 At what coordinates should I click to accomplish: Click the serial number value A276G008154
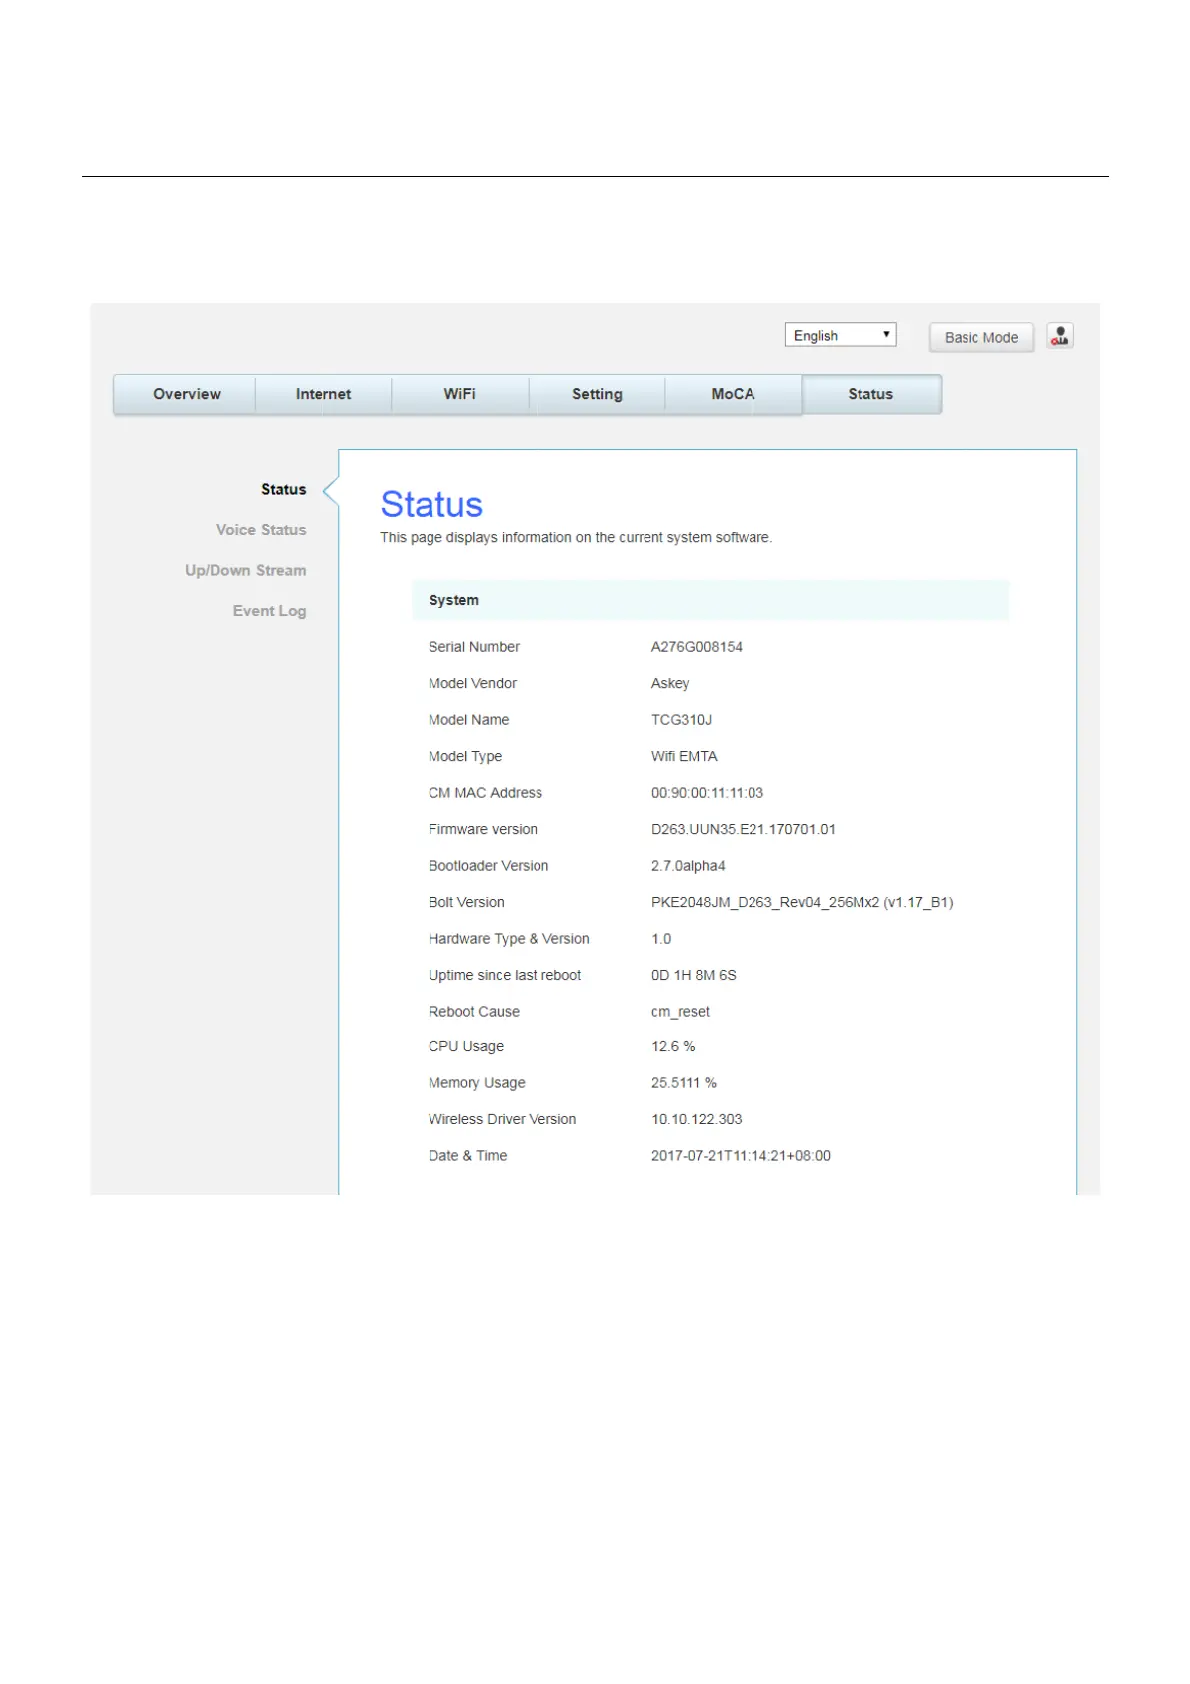(x=696, y=647)
